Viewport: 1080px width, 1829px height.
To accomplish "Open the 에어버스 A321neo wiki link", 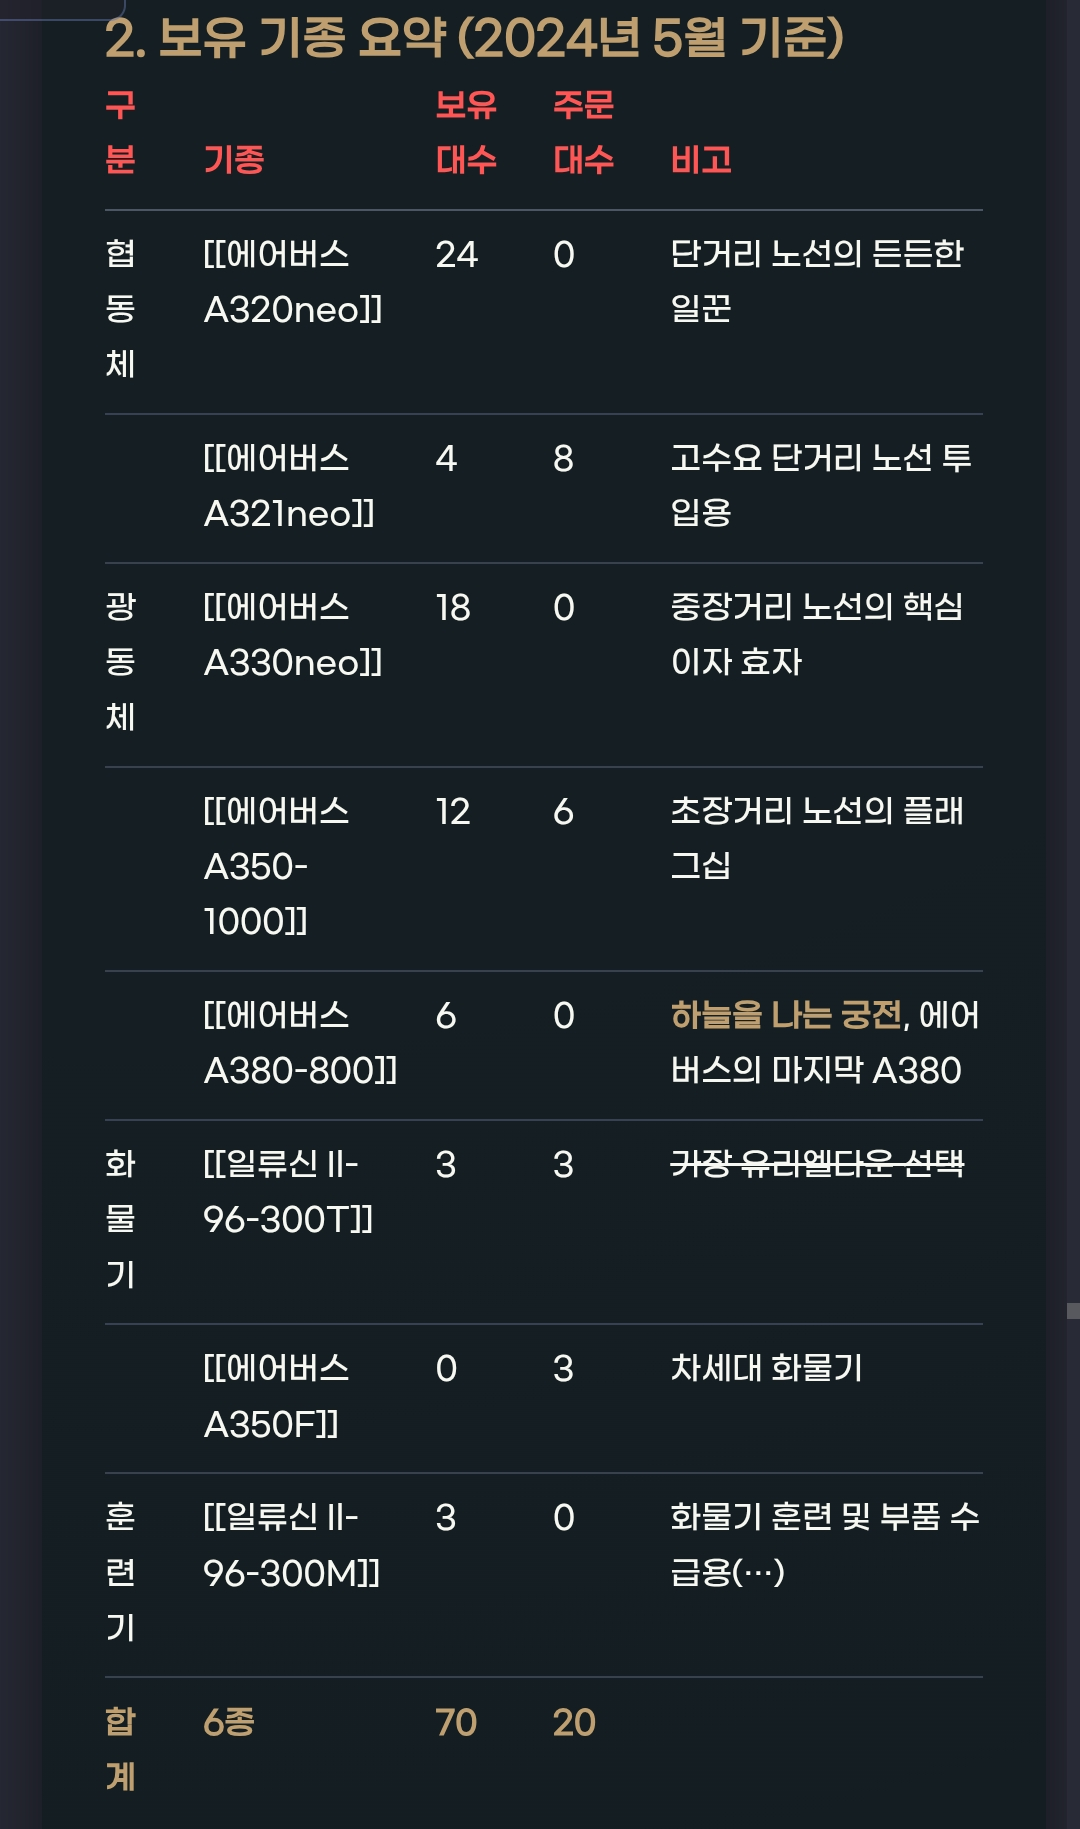I will click(288, 486).
